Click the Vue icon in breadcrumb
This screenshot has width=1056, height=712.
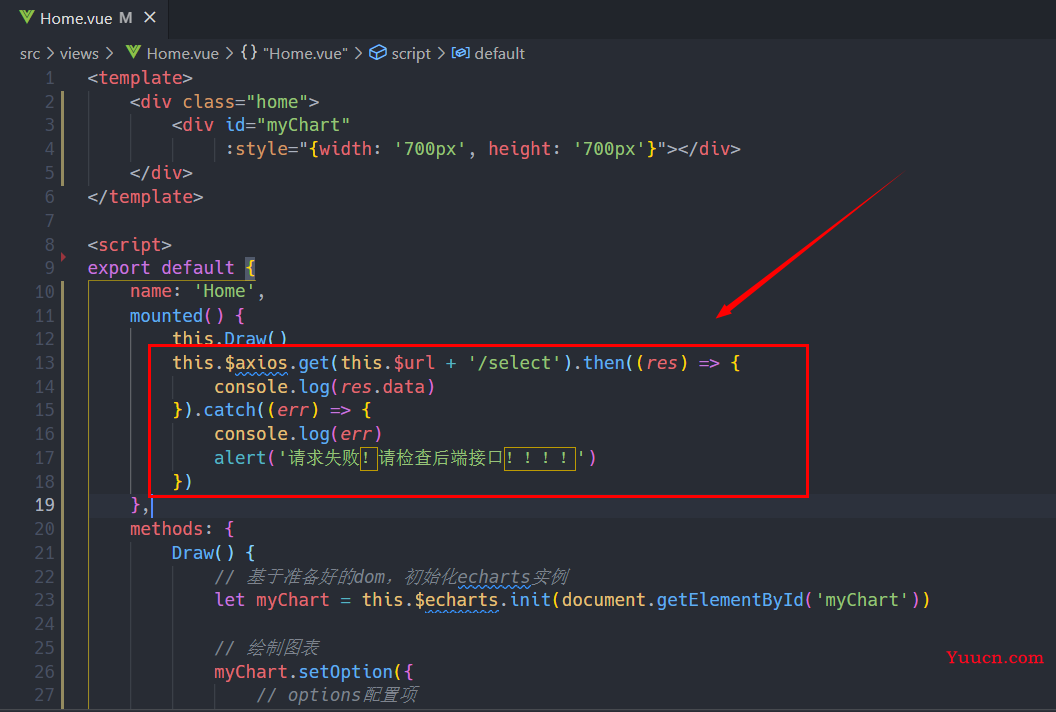tap(133, 53)
